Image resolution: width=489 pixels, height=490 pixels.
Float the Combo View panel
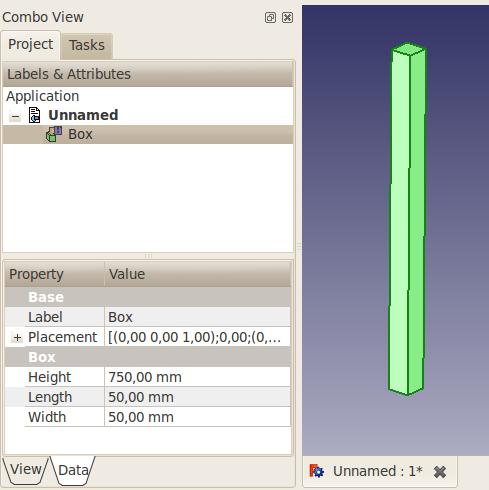point(270,17)
